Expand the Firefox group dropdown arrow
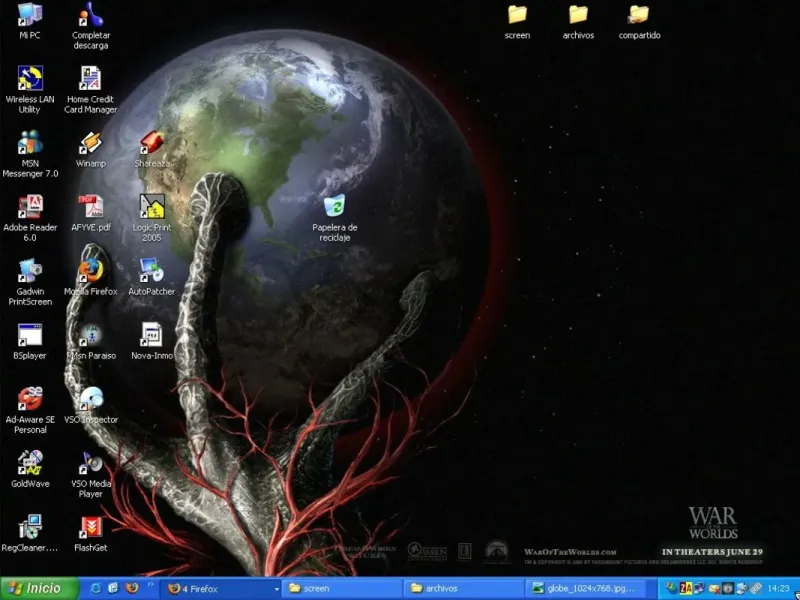Screen dimensions: 800x600 tap(277, 589)
